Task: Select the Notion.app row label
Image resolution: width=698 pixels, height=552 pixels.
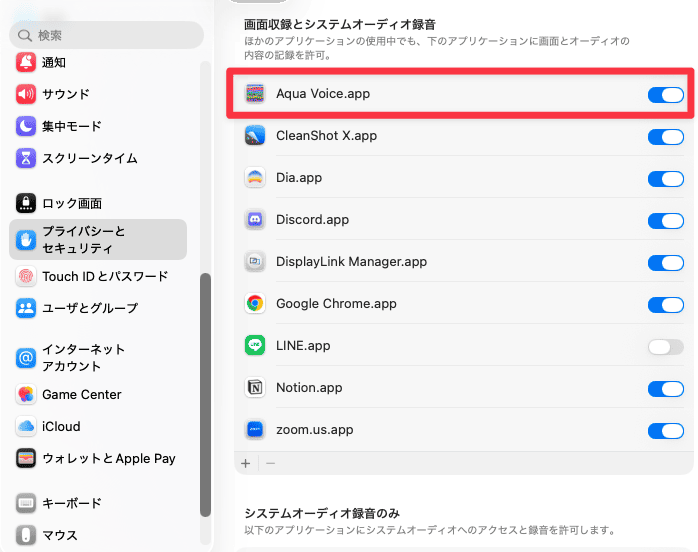Action: 309,388
